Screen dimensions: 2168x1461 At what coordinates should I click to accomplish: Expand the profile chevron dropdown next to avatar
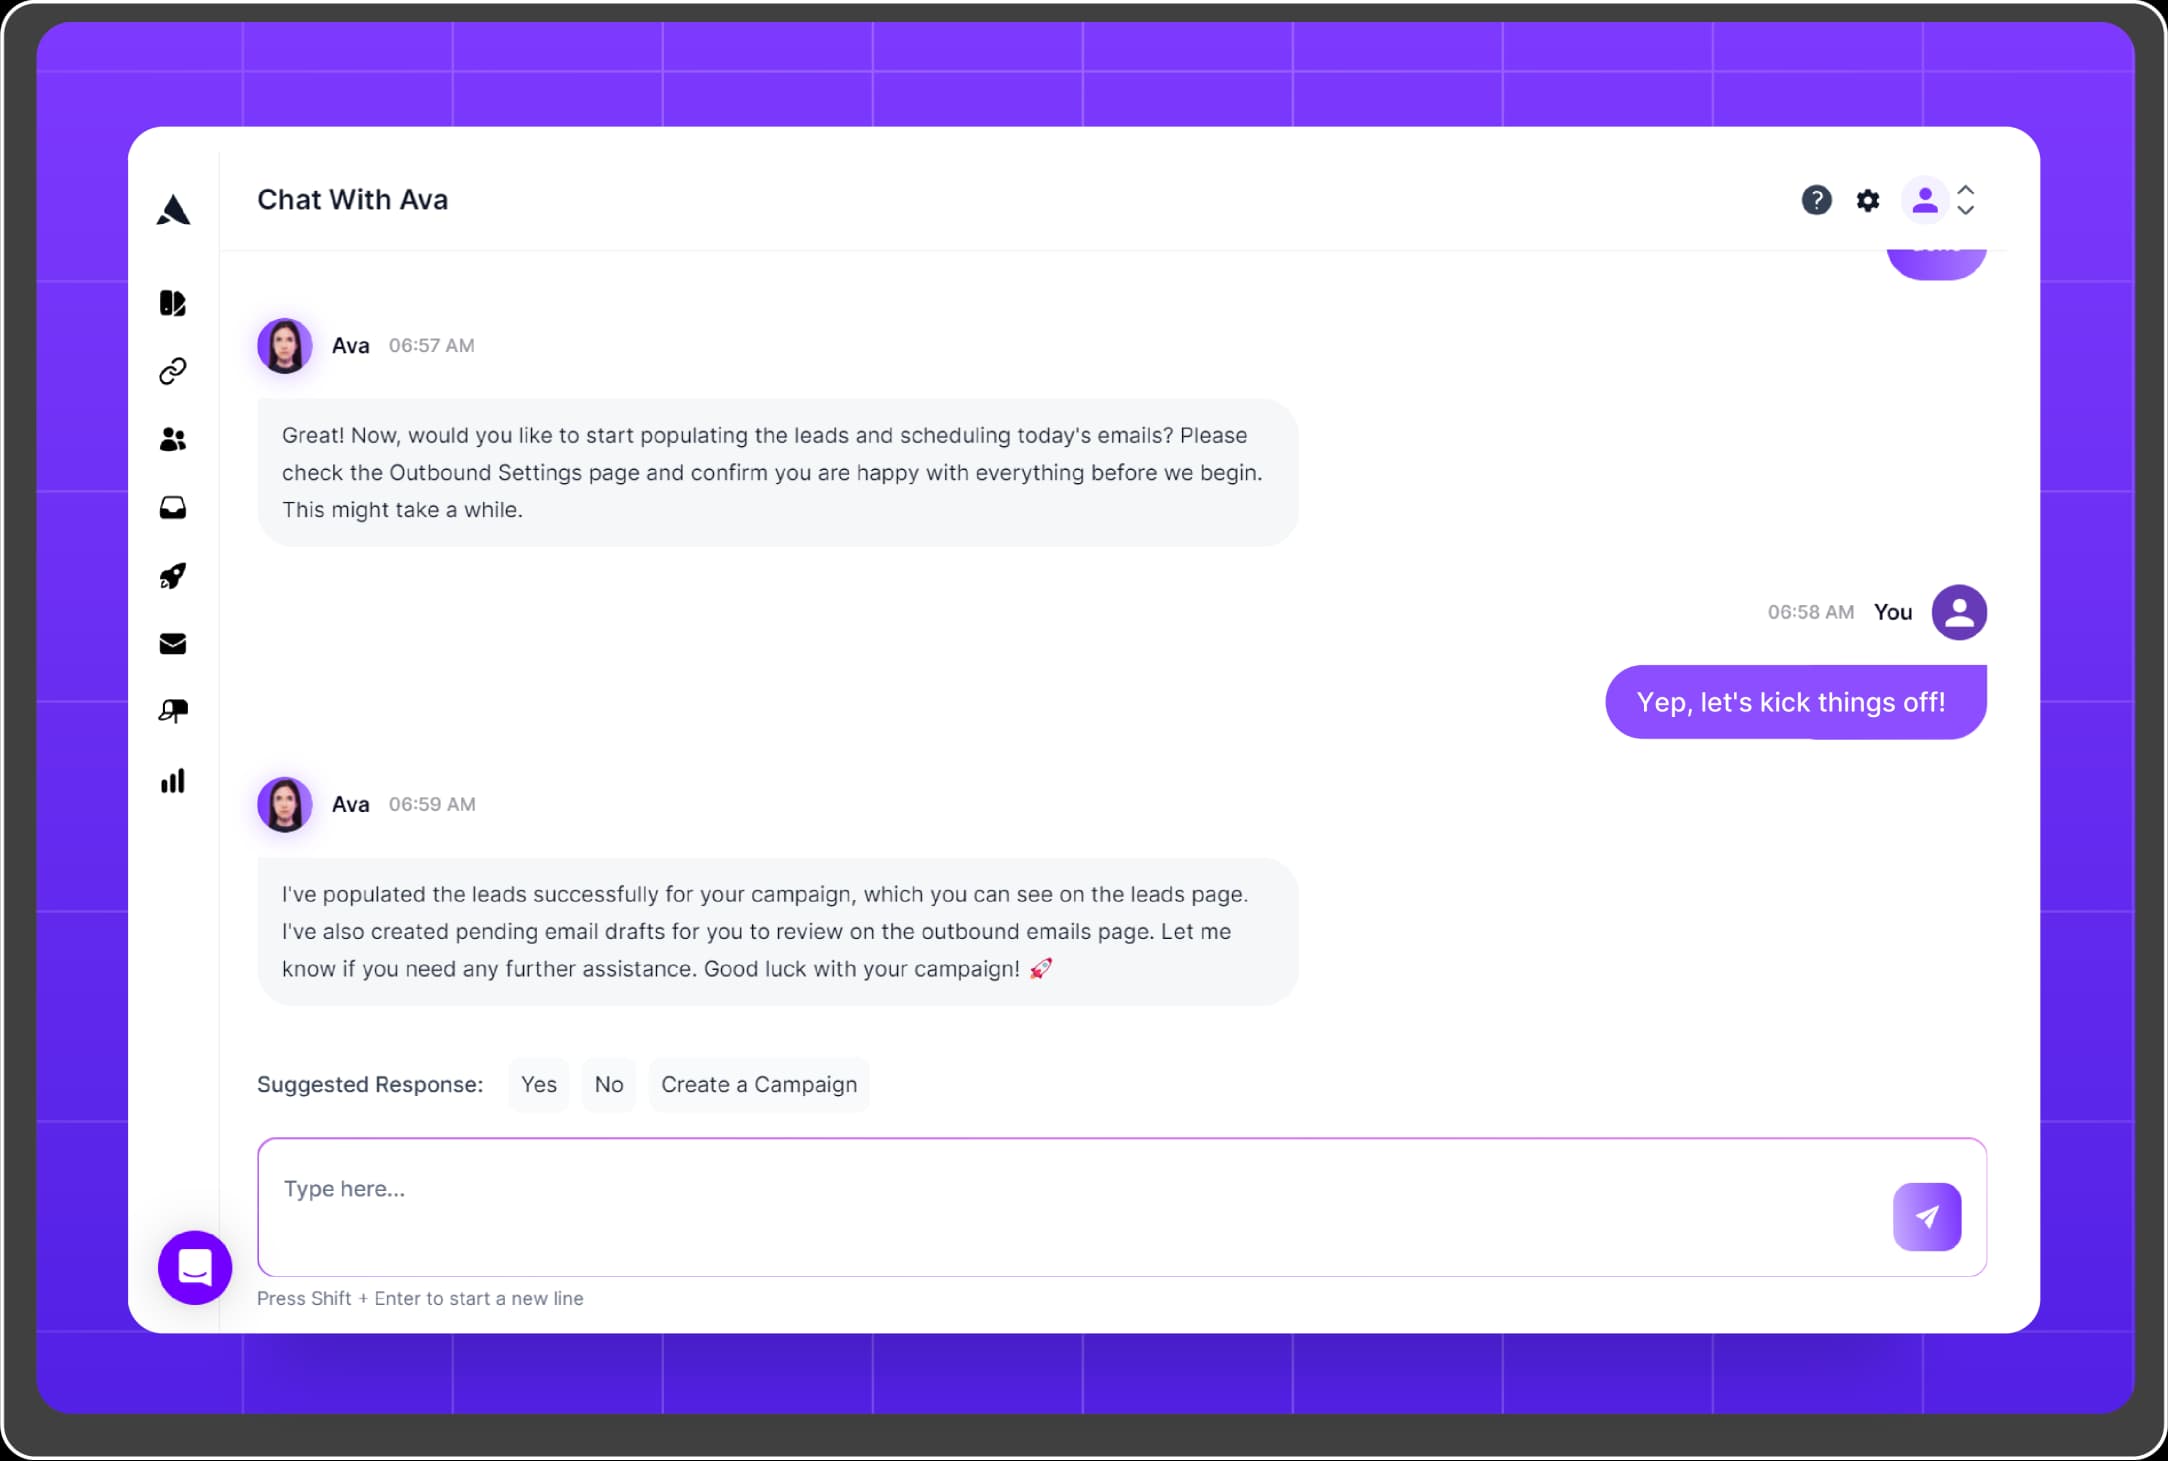pyautogui.click(x=1966, y=201)
